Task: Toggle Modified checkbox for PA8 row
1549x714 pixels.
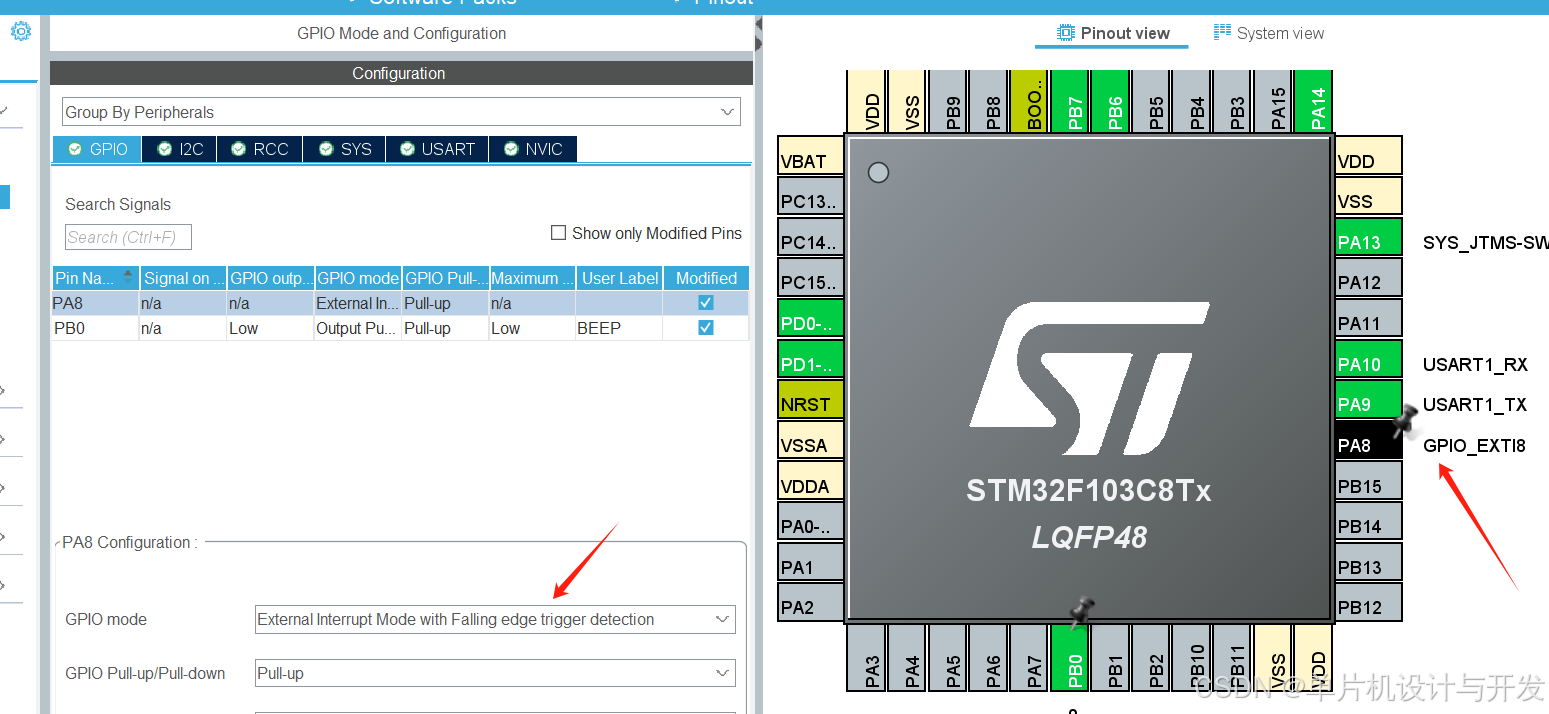Action: 706,303
